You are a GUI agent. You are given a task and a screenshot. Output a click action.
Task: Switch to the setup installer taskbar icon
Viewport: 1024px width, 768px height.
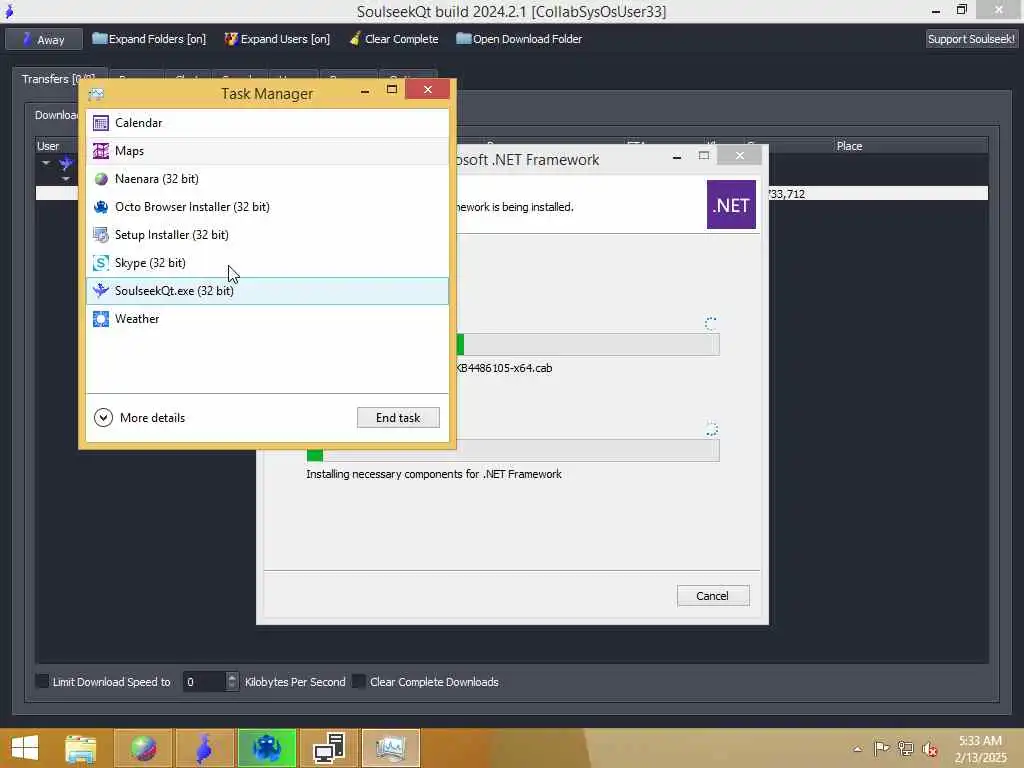coord(328,748)
